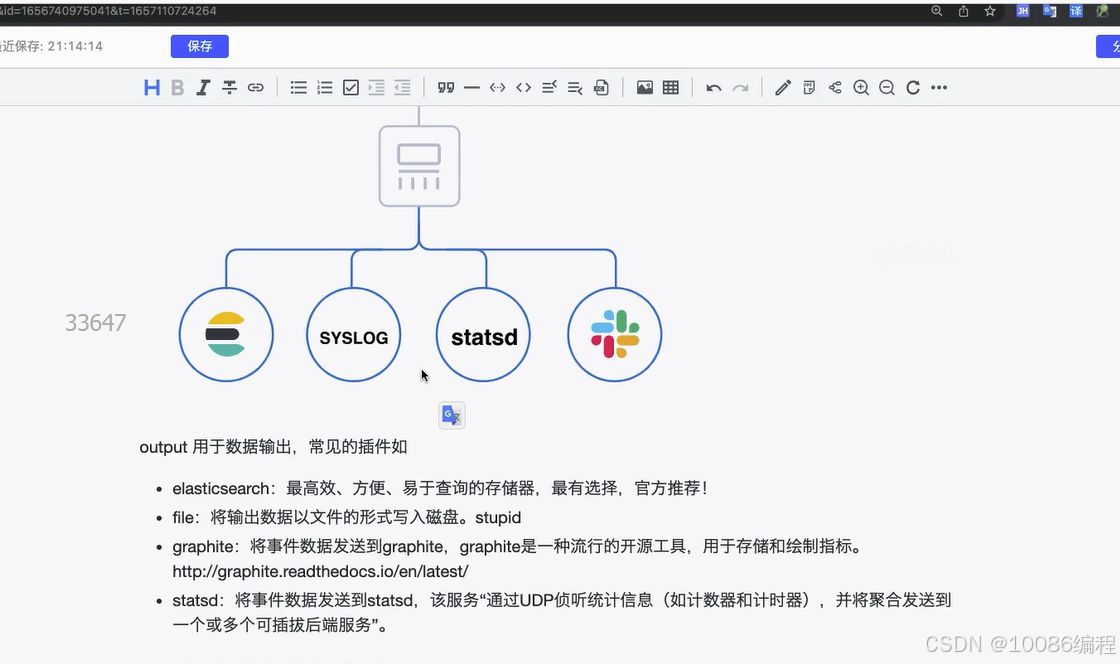Open the blue 译 translation extension
Image resolution: width=1120 pixels, height=664 pixels.
[1076, 11]
